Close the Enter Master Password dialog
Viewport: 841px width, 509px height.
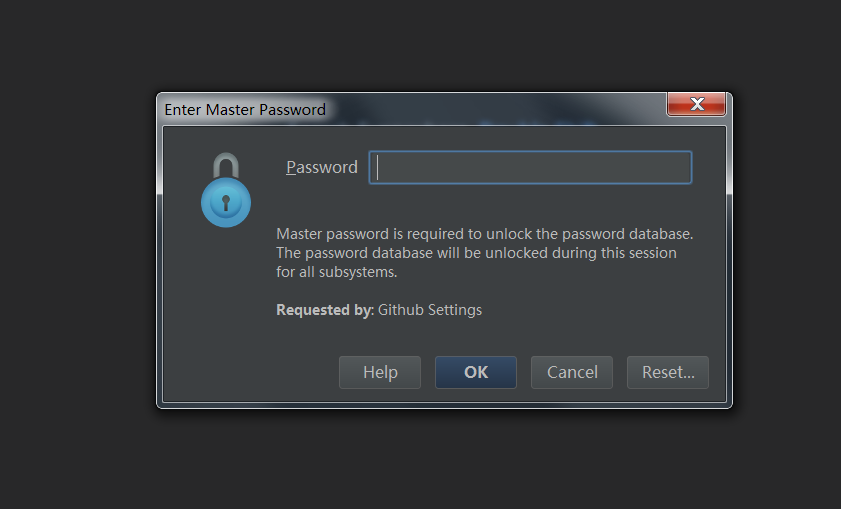tap(696, 104)
